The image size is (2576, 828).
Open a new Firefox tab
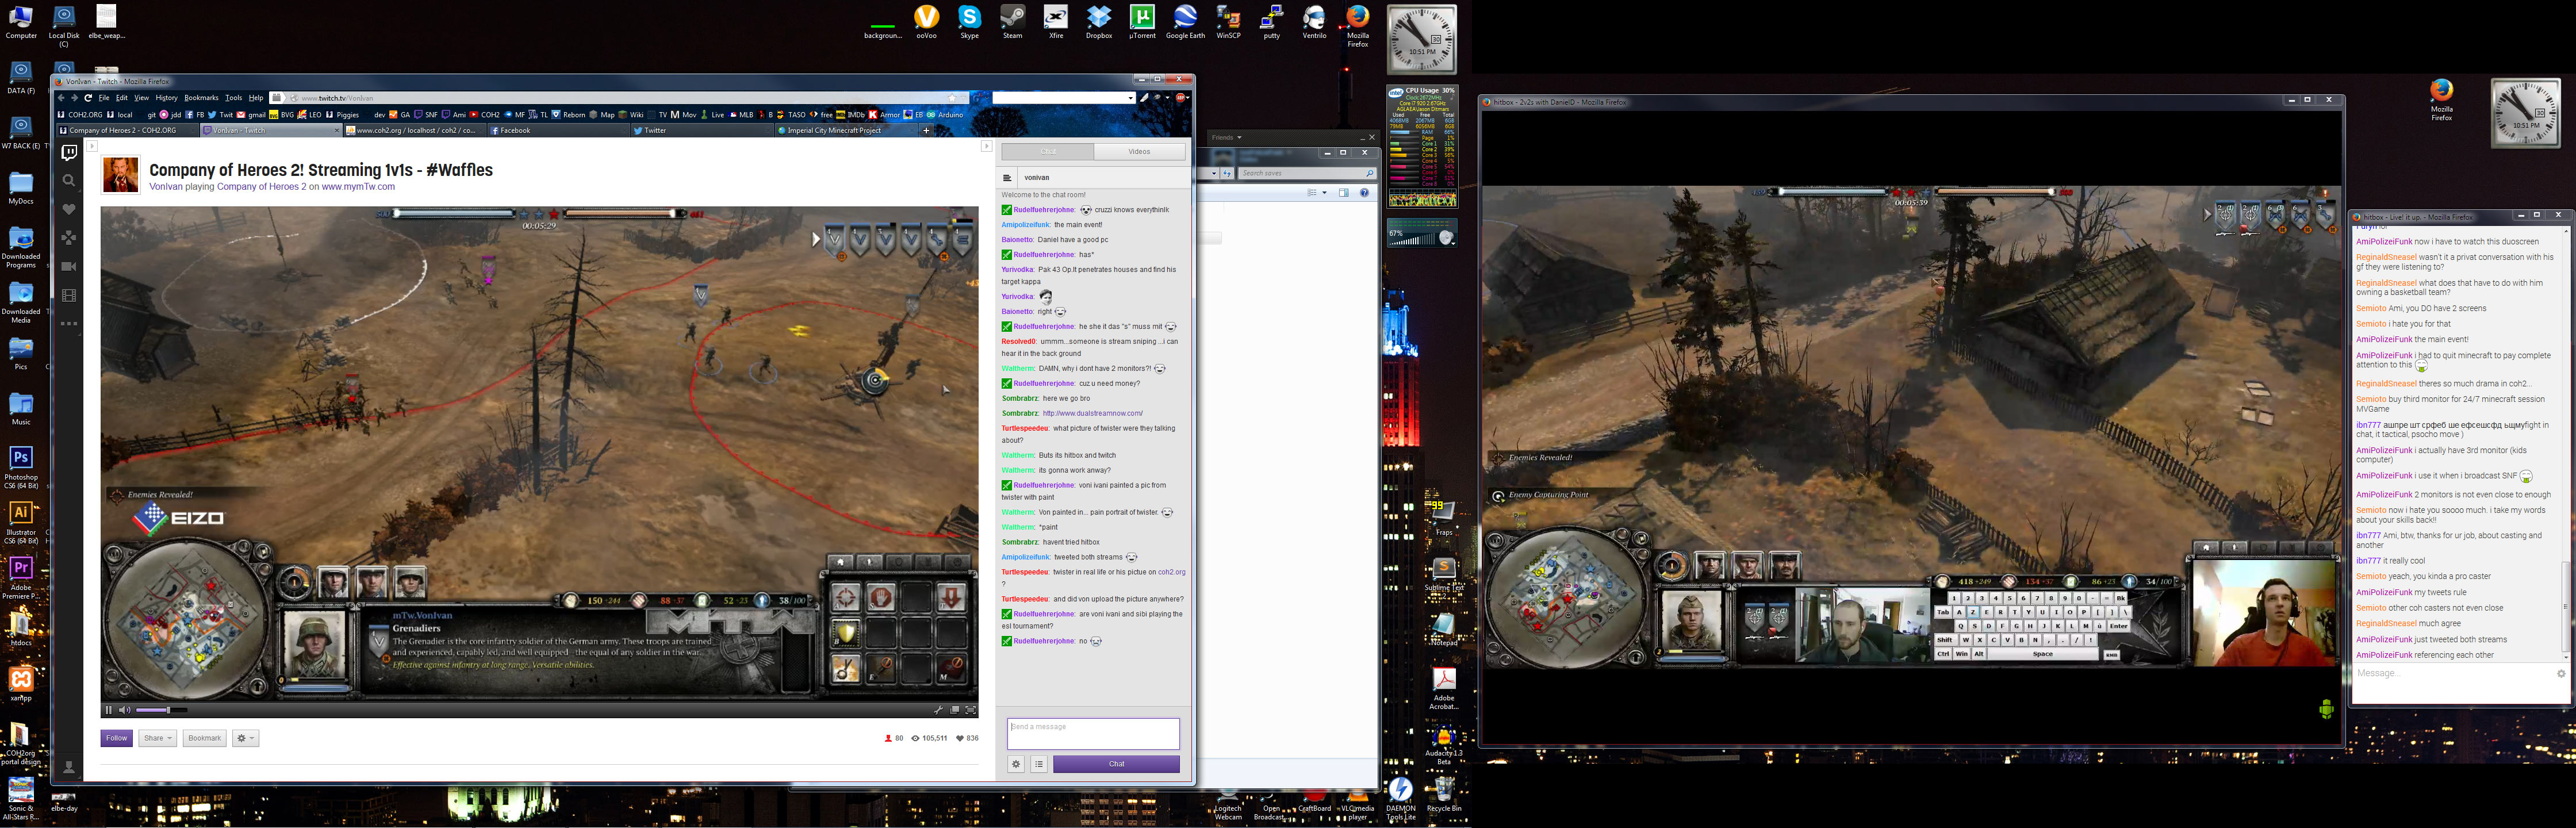tap(926, 130)
